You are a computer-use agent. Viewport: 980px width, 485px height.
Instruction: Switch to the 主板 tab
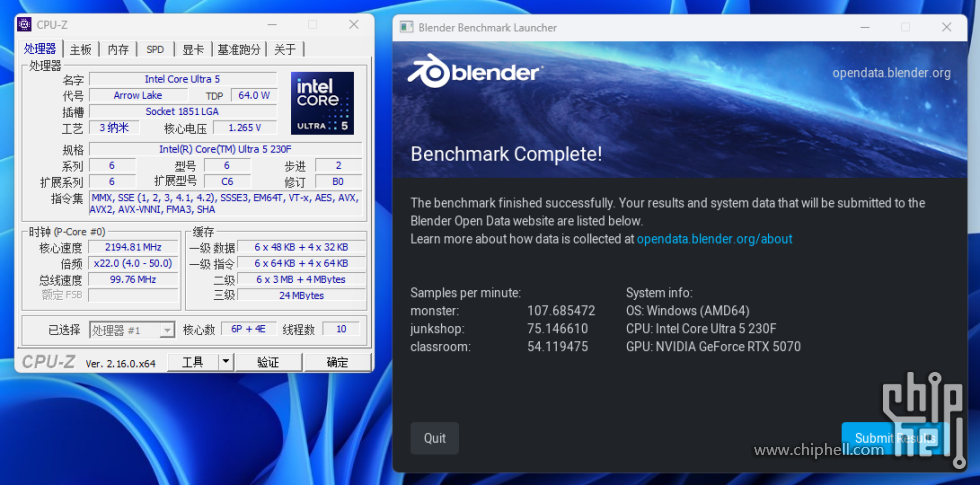coord(81,49)
